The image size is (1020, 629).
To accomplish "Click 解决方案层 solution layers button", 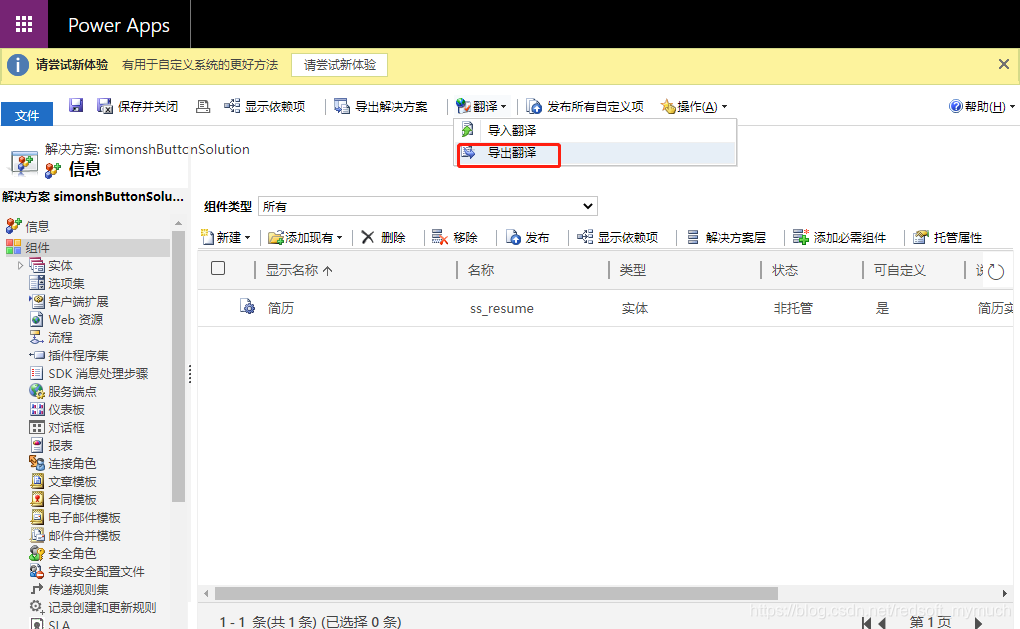I will [727, 237].
